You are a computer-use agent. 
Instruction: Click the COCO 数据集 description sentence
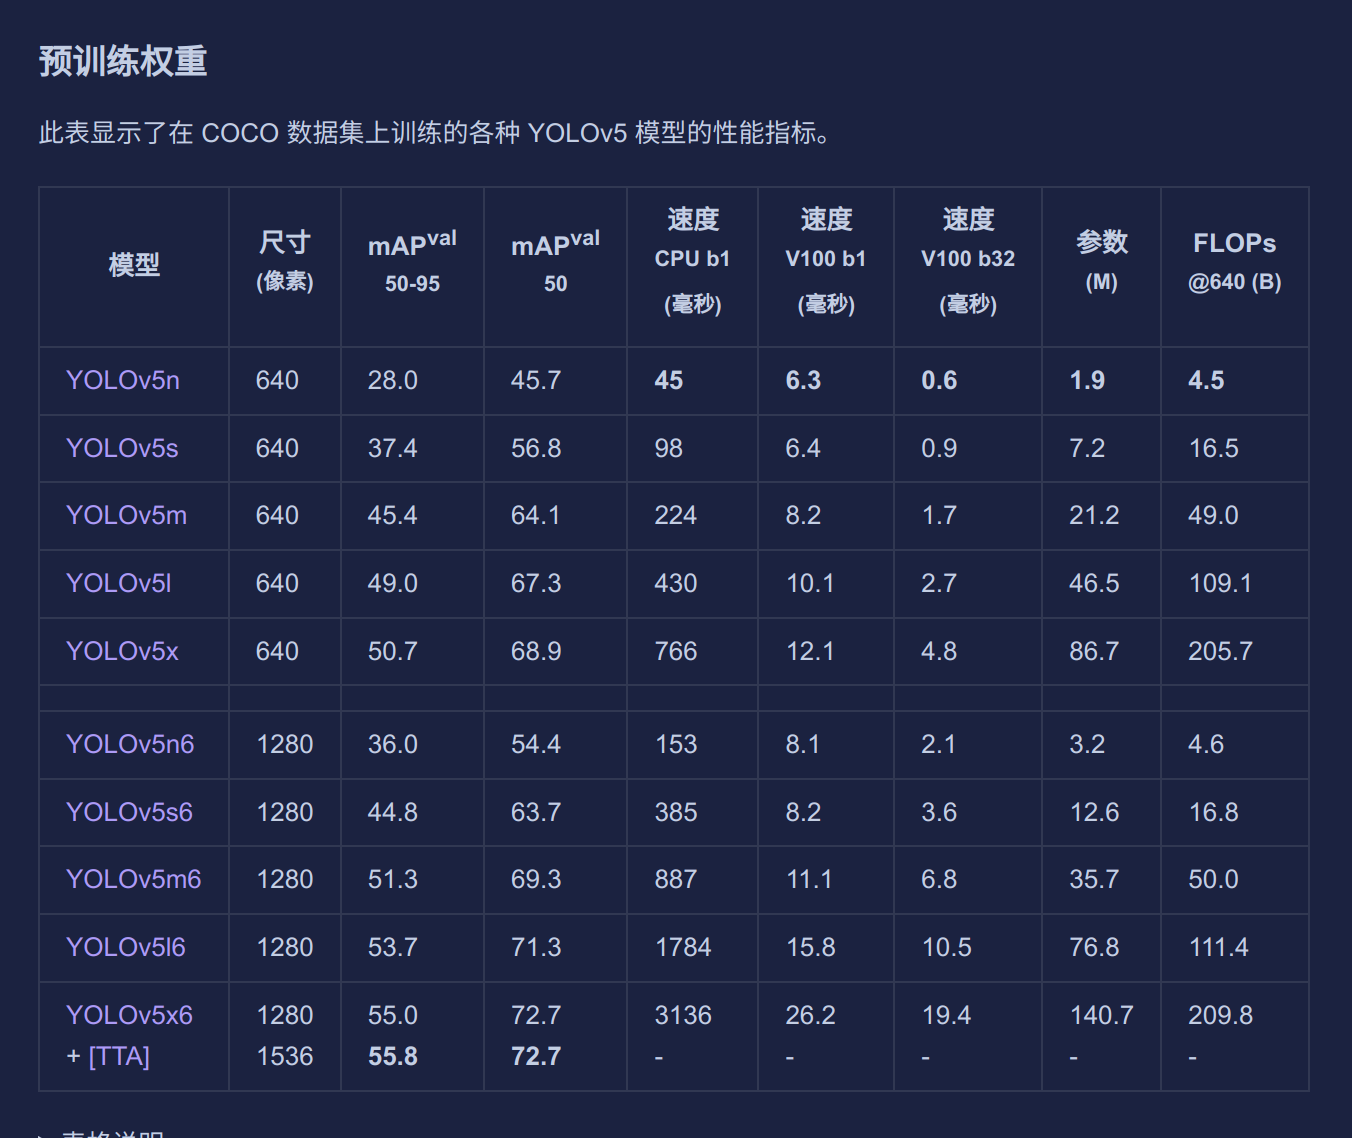(x=434, y=132)
